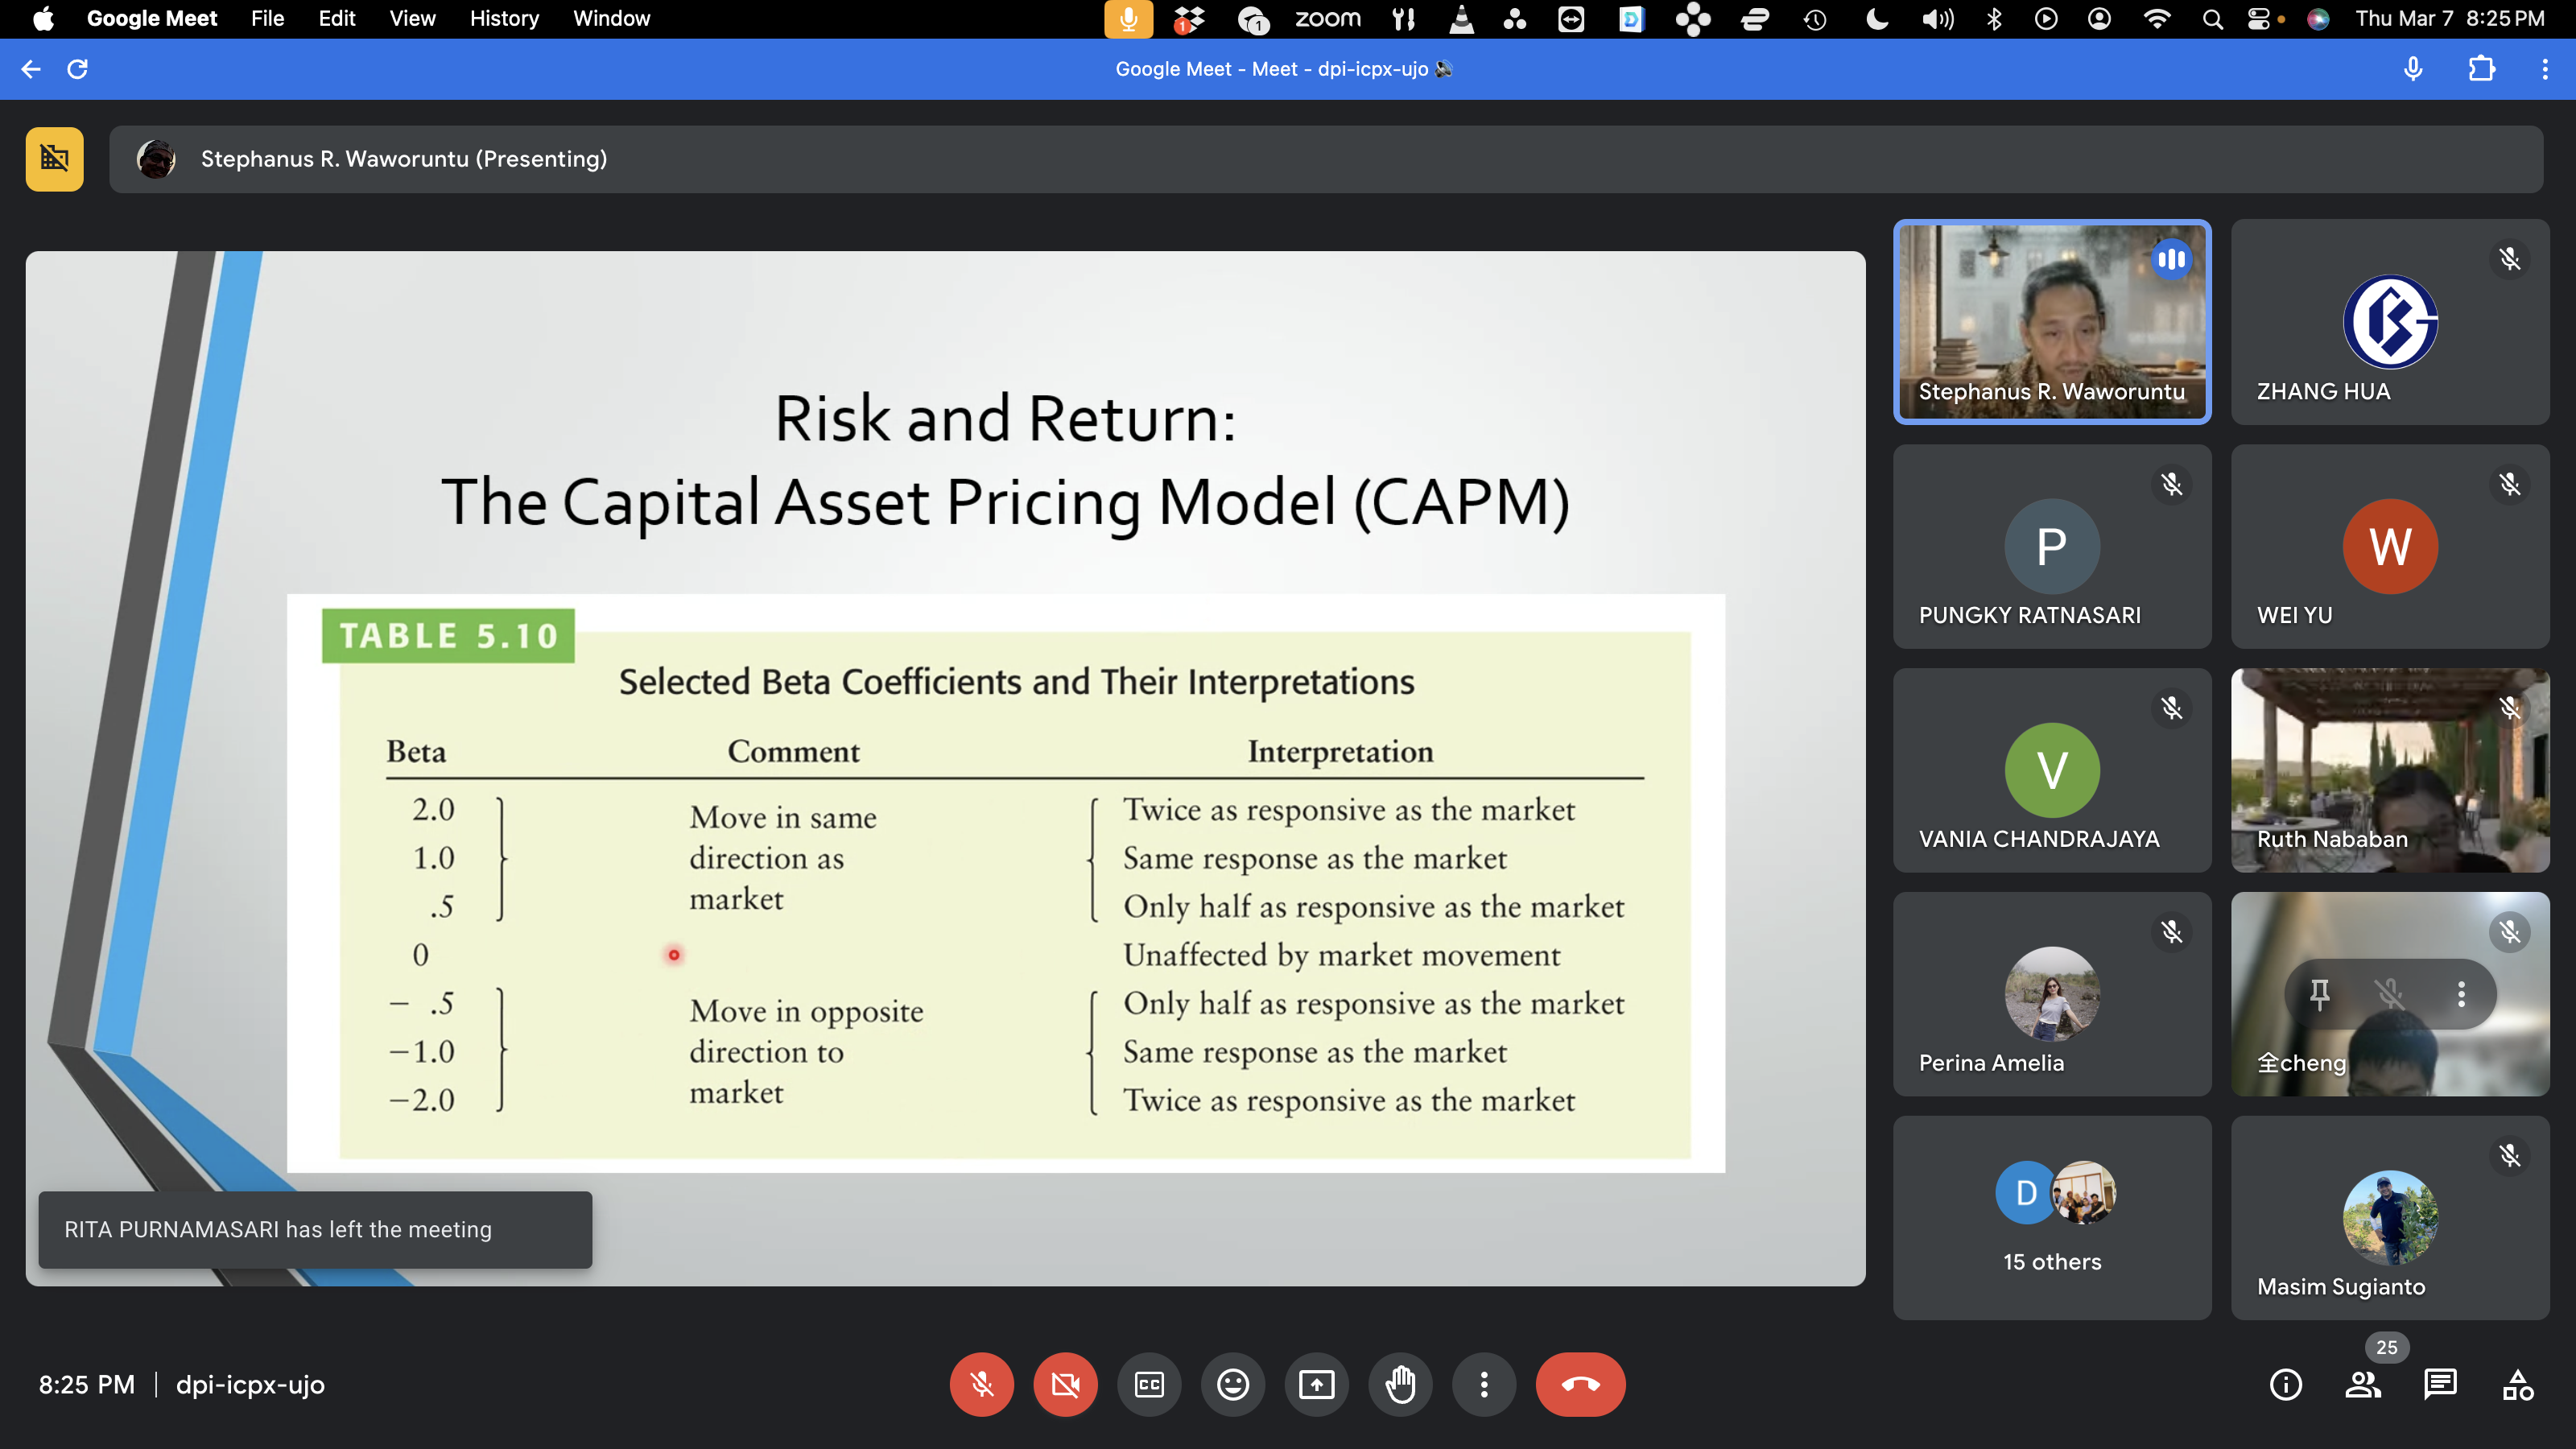Open the Activities icon

click(2518, 1385)
